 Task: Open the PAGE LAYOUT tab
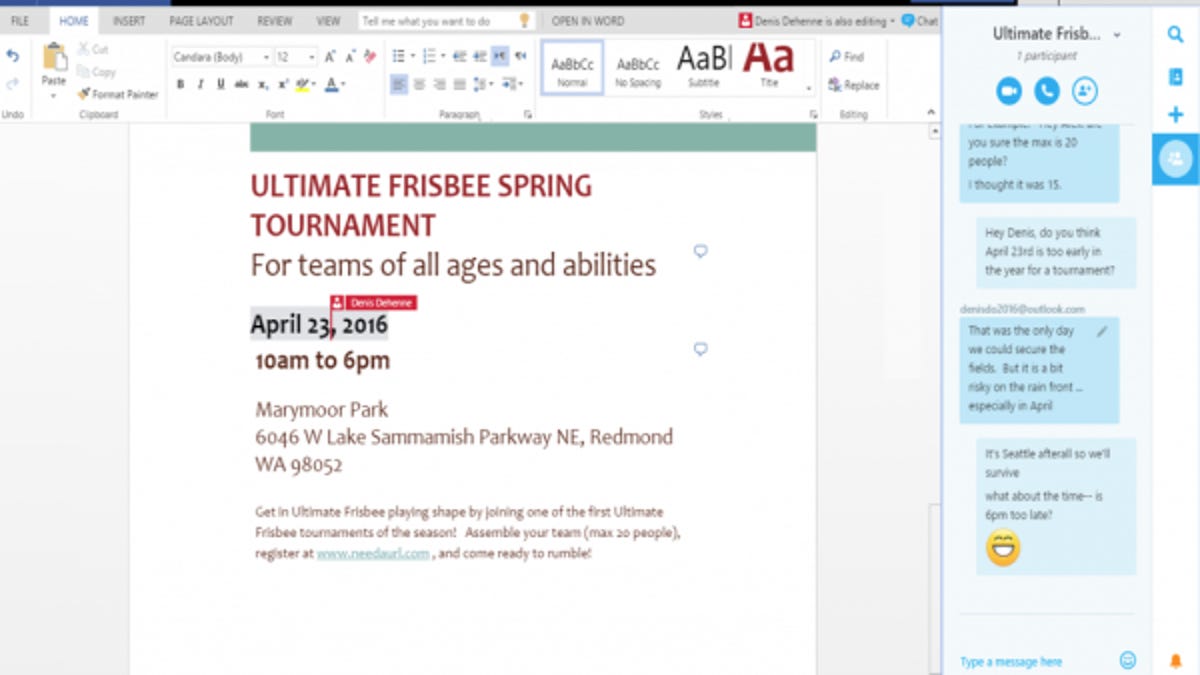tap(201, 21)
